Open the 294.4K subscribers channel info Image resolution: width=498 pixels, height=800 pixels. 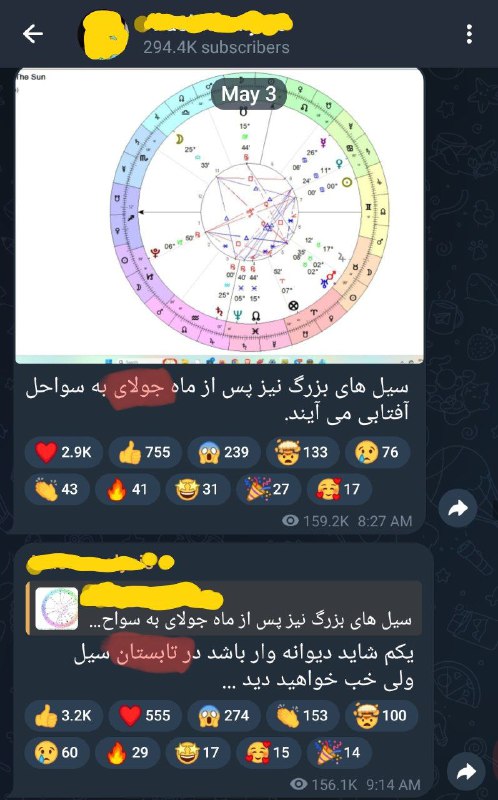216,47
